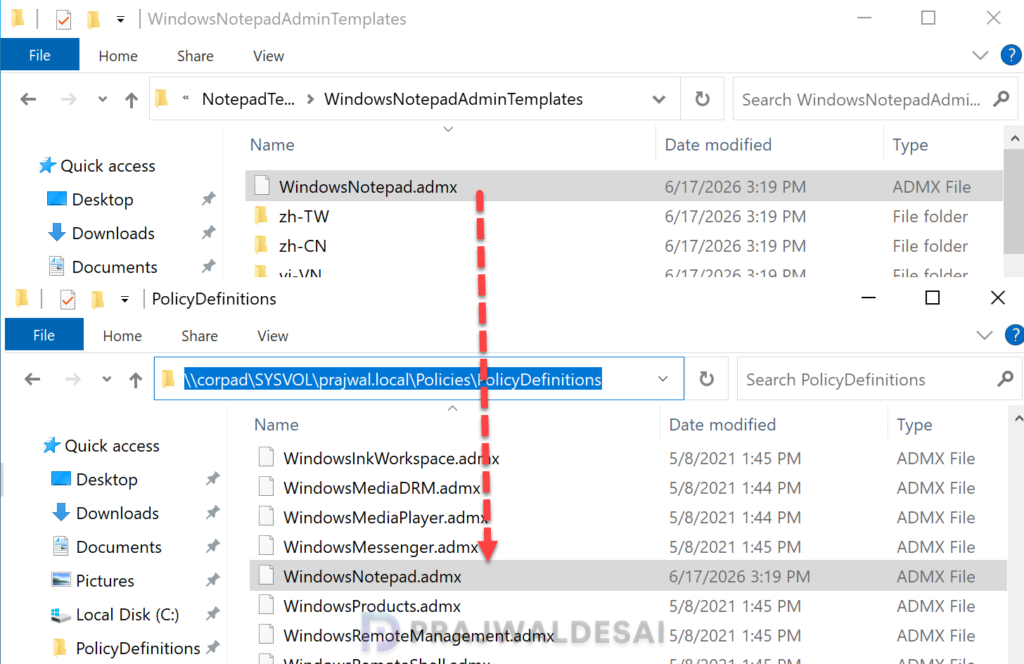Click search magnifier in WindowsNotepadAdminTemplates window
Screen dimensions: 1024x664
click(1001, 99)
